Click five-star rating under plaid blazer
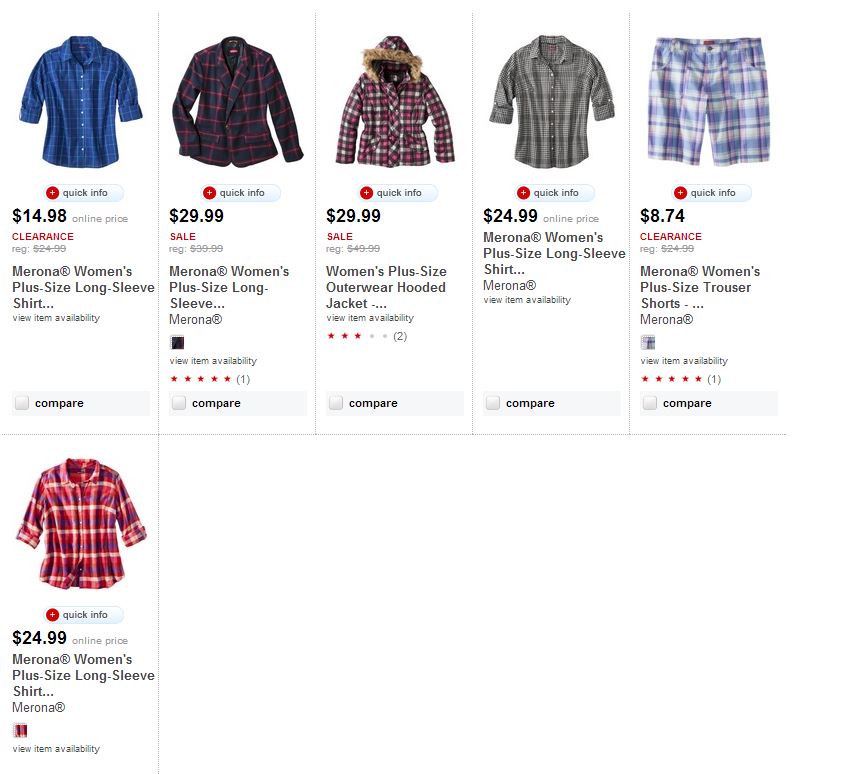The width and height of the screenshot is (848, 774). tap(201, 379)
